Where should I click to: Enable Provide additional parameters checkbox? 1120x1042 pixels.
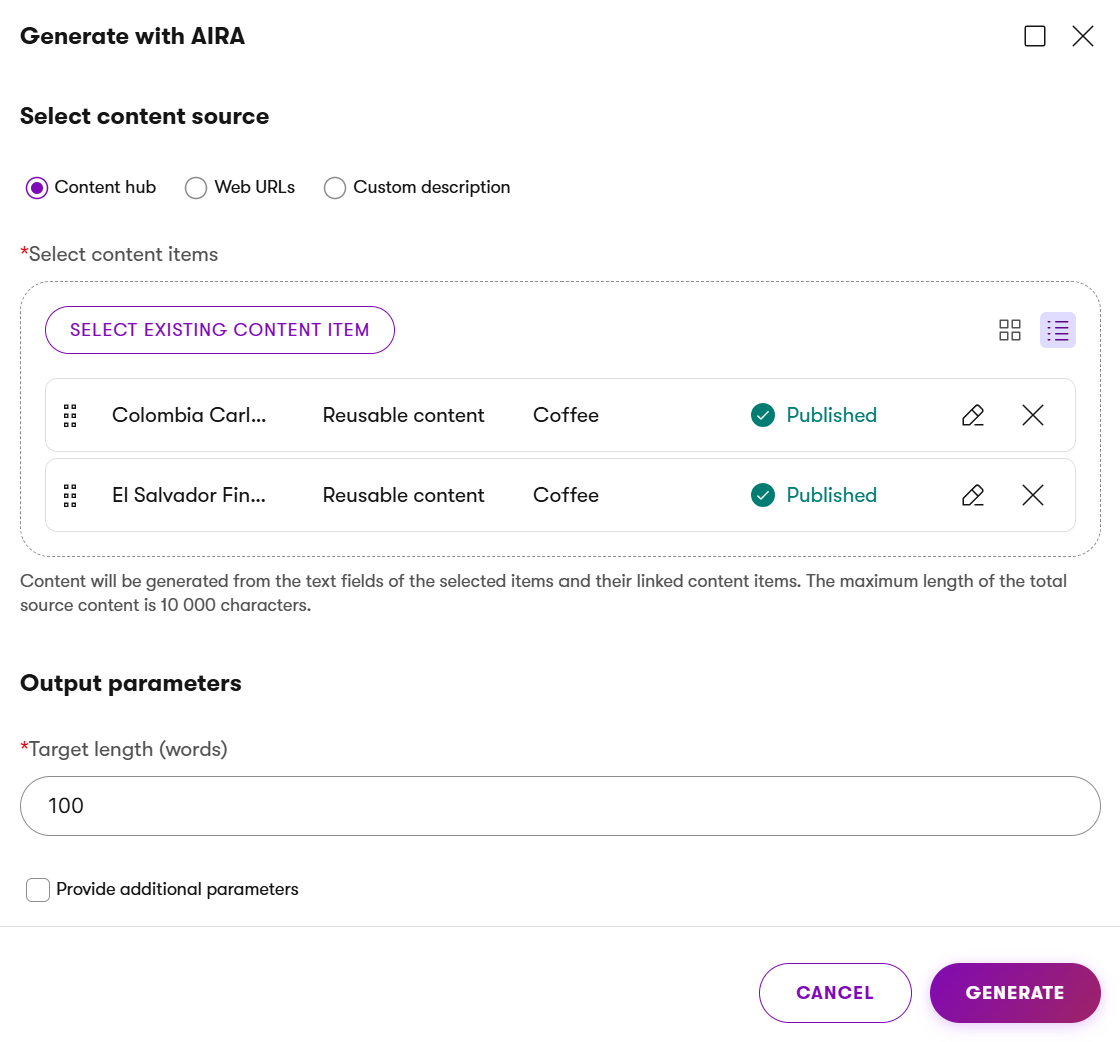click(x=38, y=889)
